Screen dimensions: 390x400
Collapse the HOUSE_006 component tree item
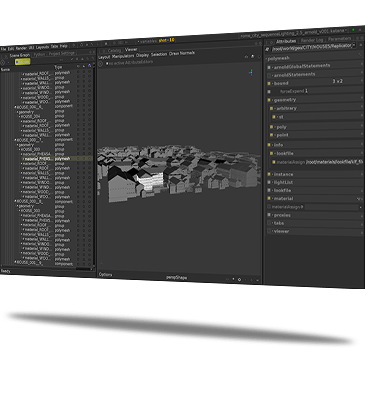pyautogui.click(x=15, y=107)
